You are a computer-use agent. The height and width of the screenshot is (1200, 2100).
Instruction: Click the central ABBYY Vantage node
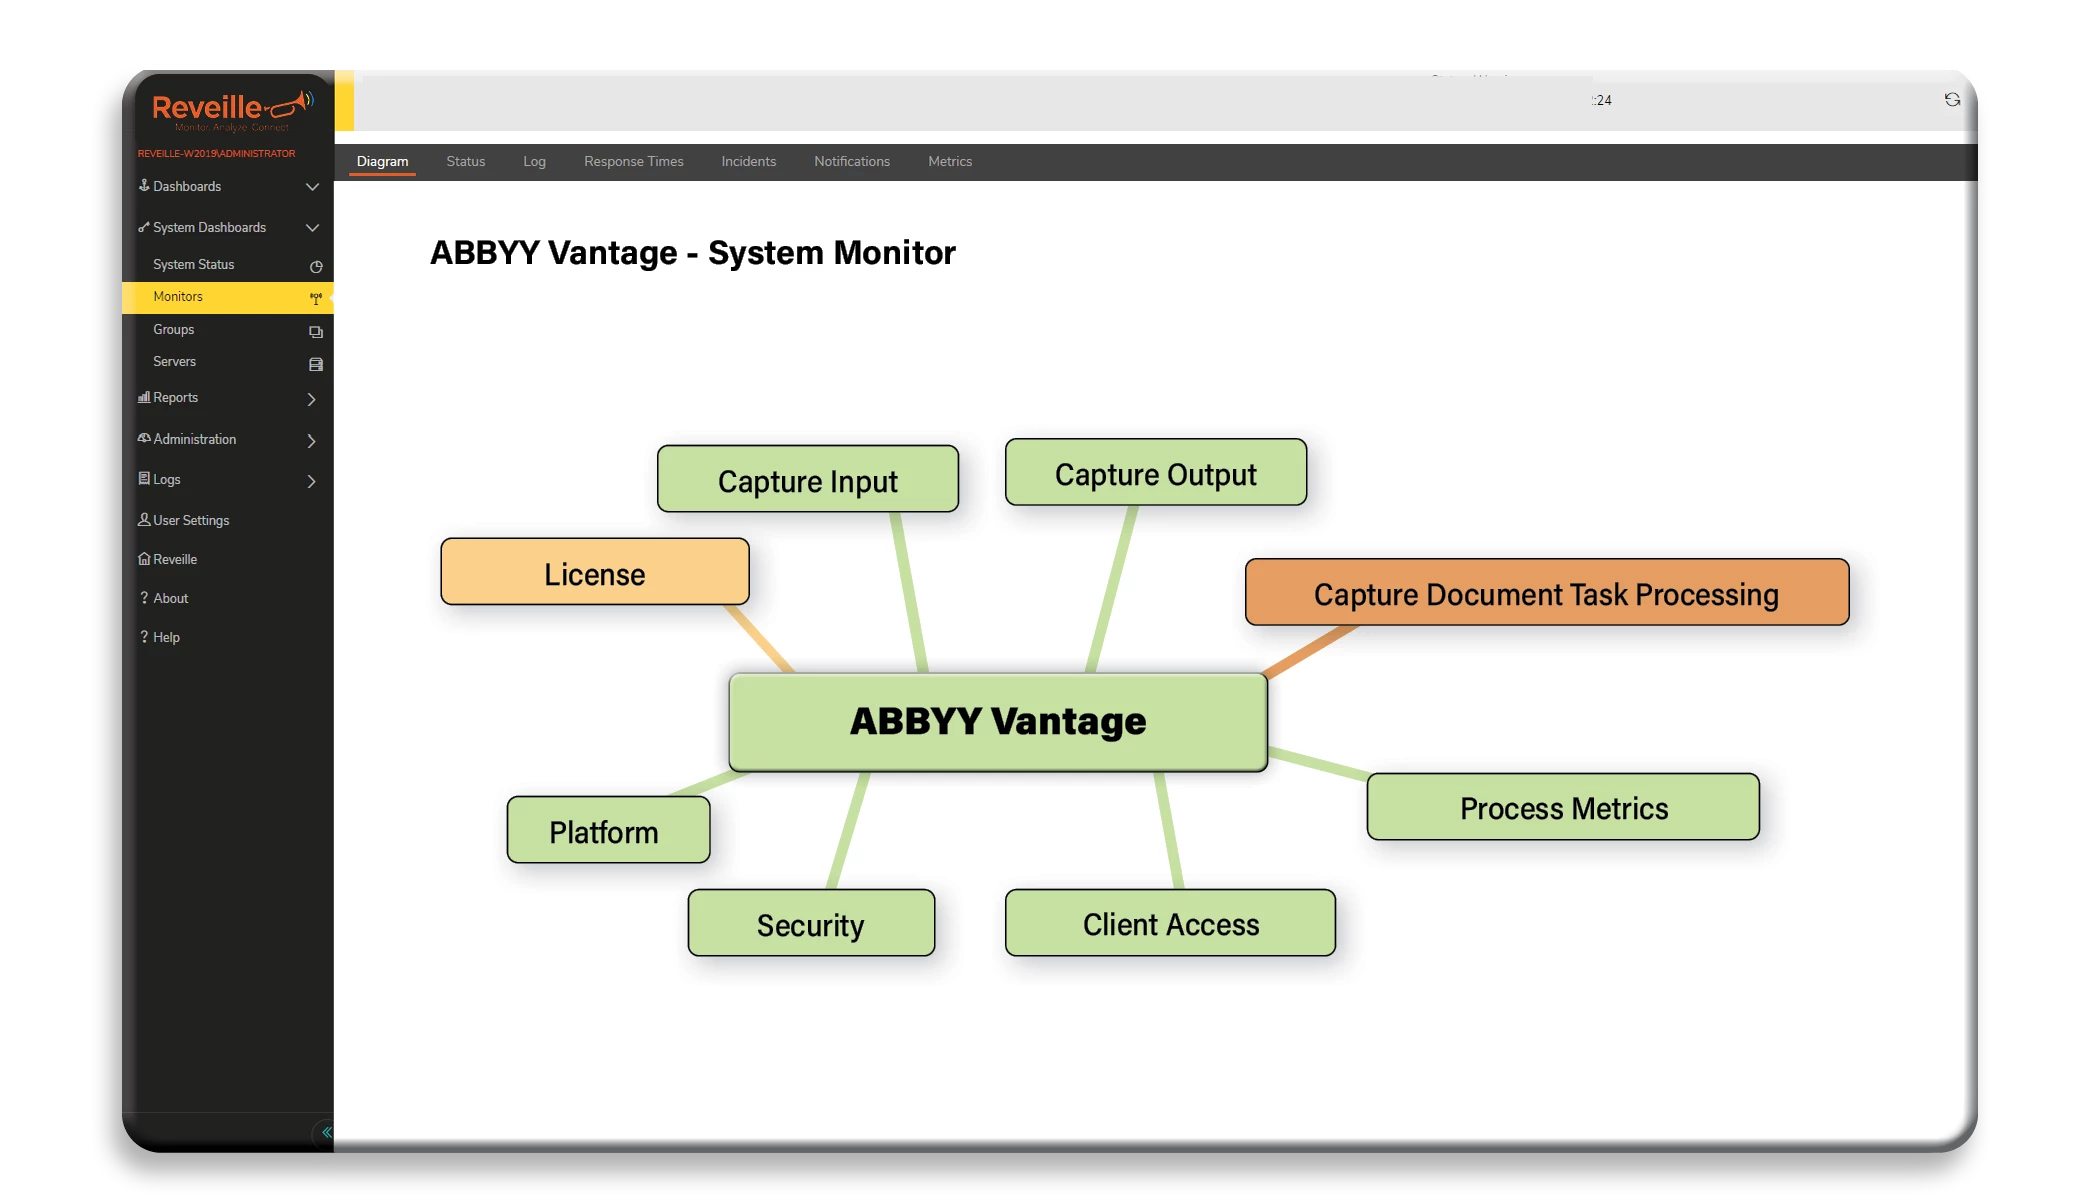[998, 722]
